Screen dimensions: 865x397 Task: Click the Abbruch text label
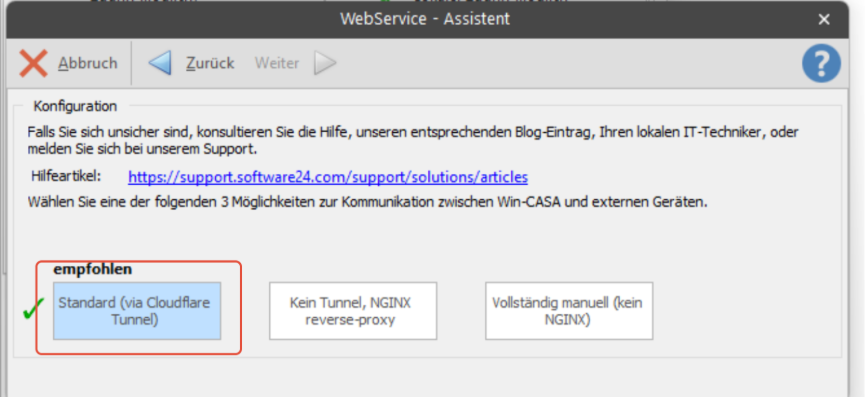click(88, 63)
